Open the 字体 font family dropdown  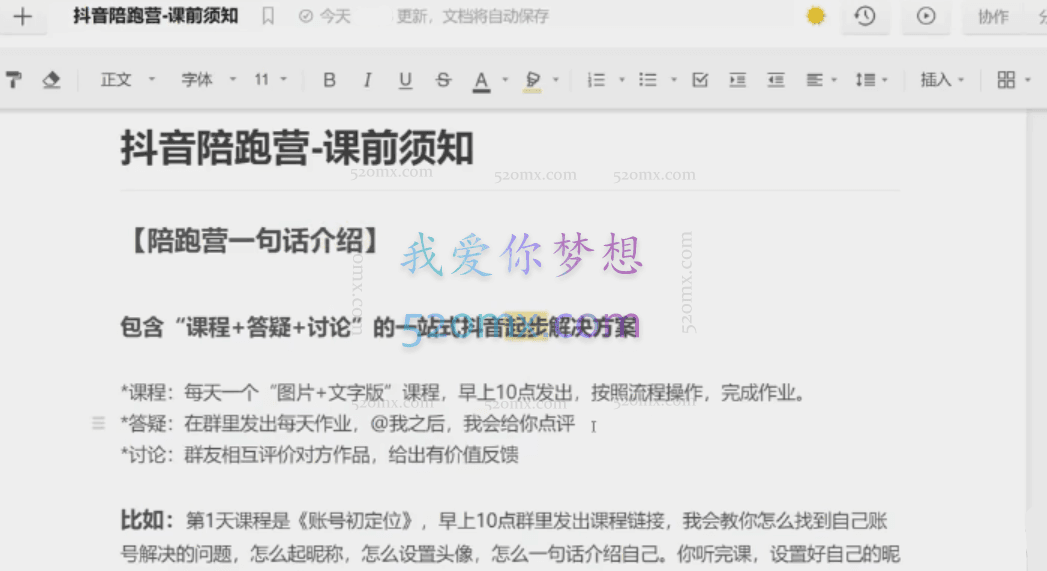click(x=209, y=80)
